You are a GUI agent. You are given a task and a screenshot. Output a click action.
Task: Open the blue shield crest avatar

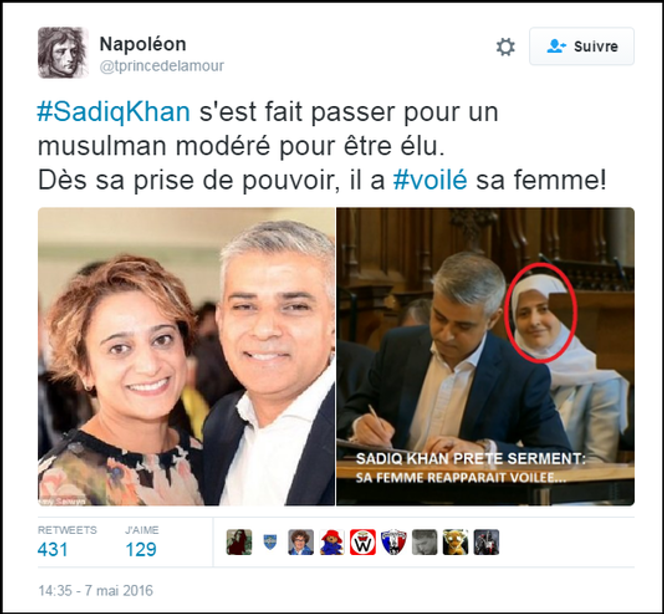[270, 542]
